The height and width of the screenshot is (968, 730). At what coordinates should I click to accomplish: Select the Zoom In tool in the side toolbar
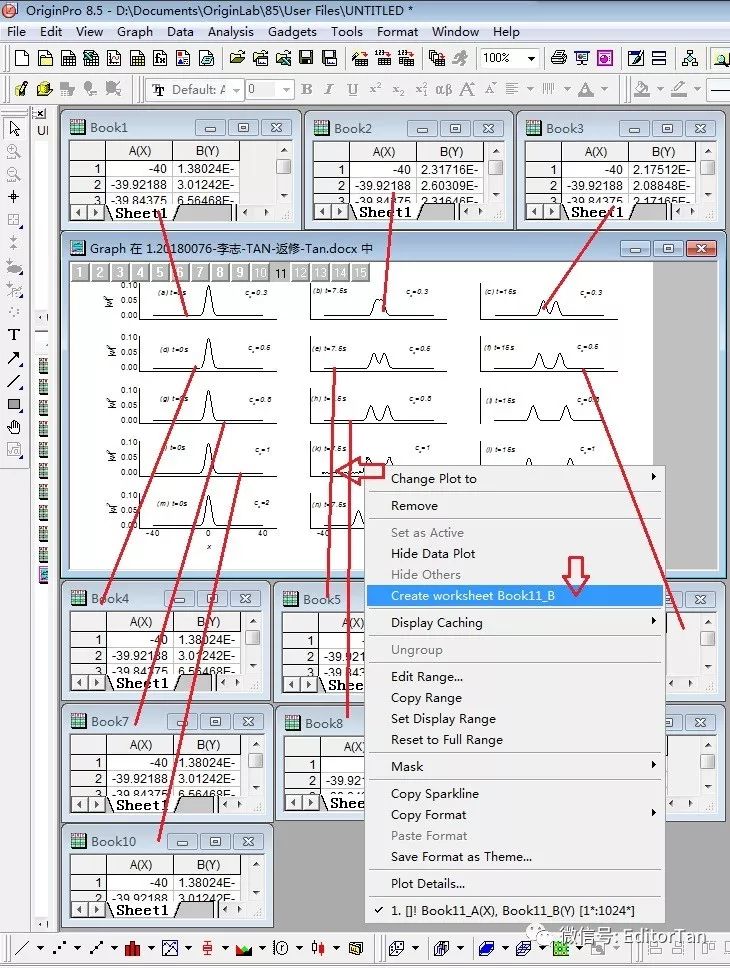point(14,151)
